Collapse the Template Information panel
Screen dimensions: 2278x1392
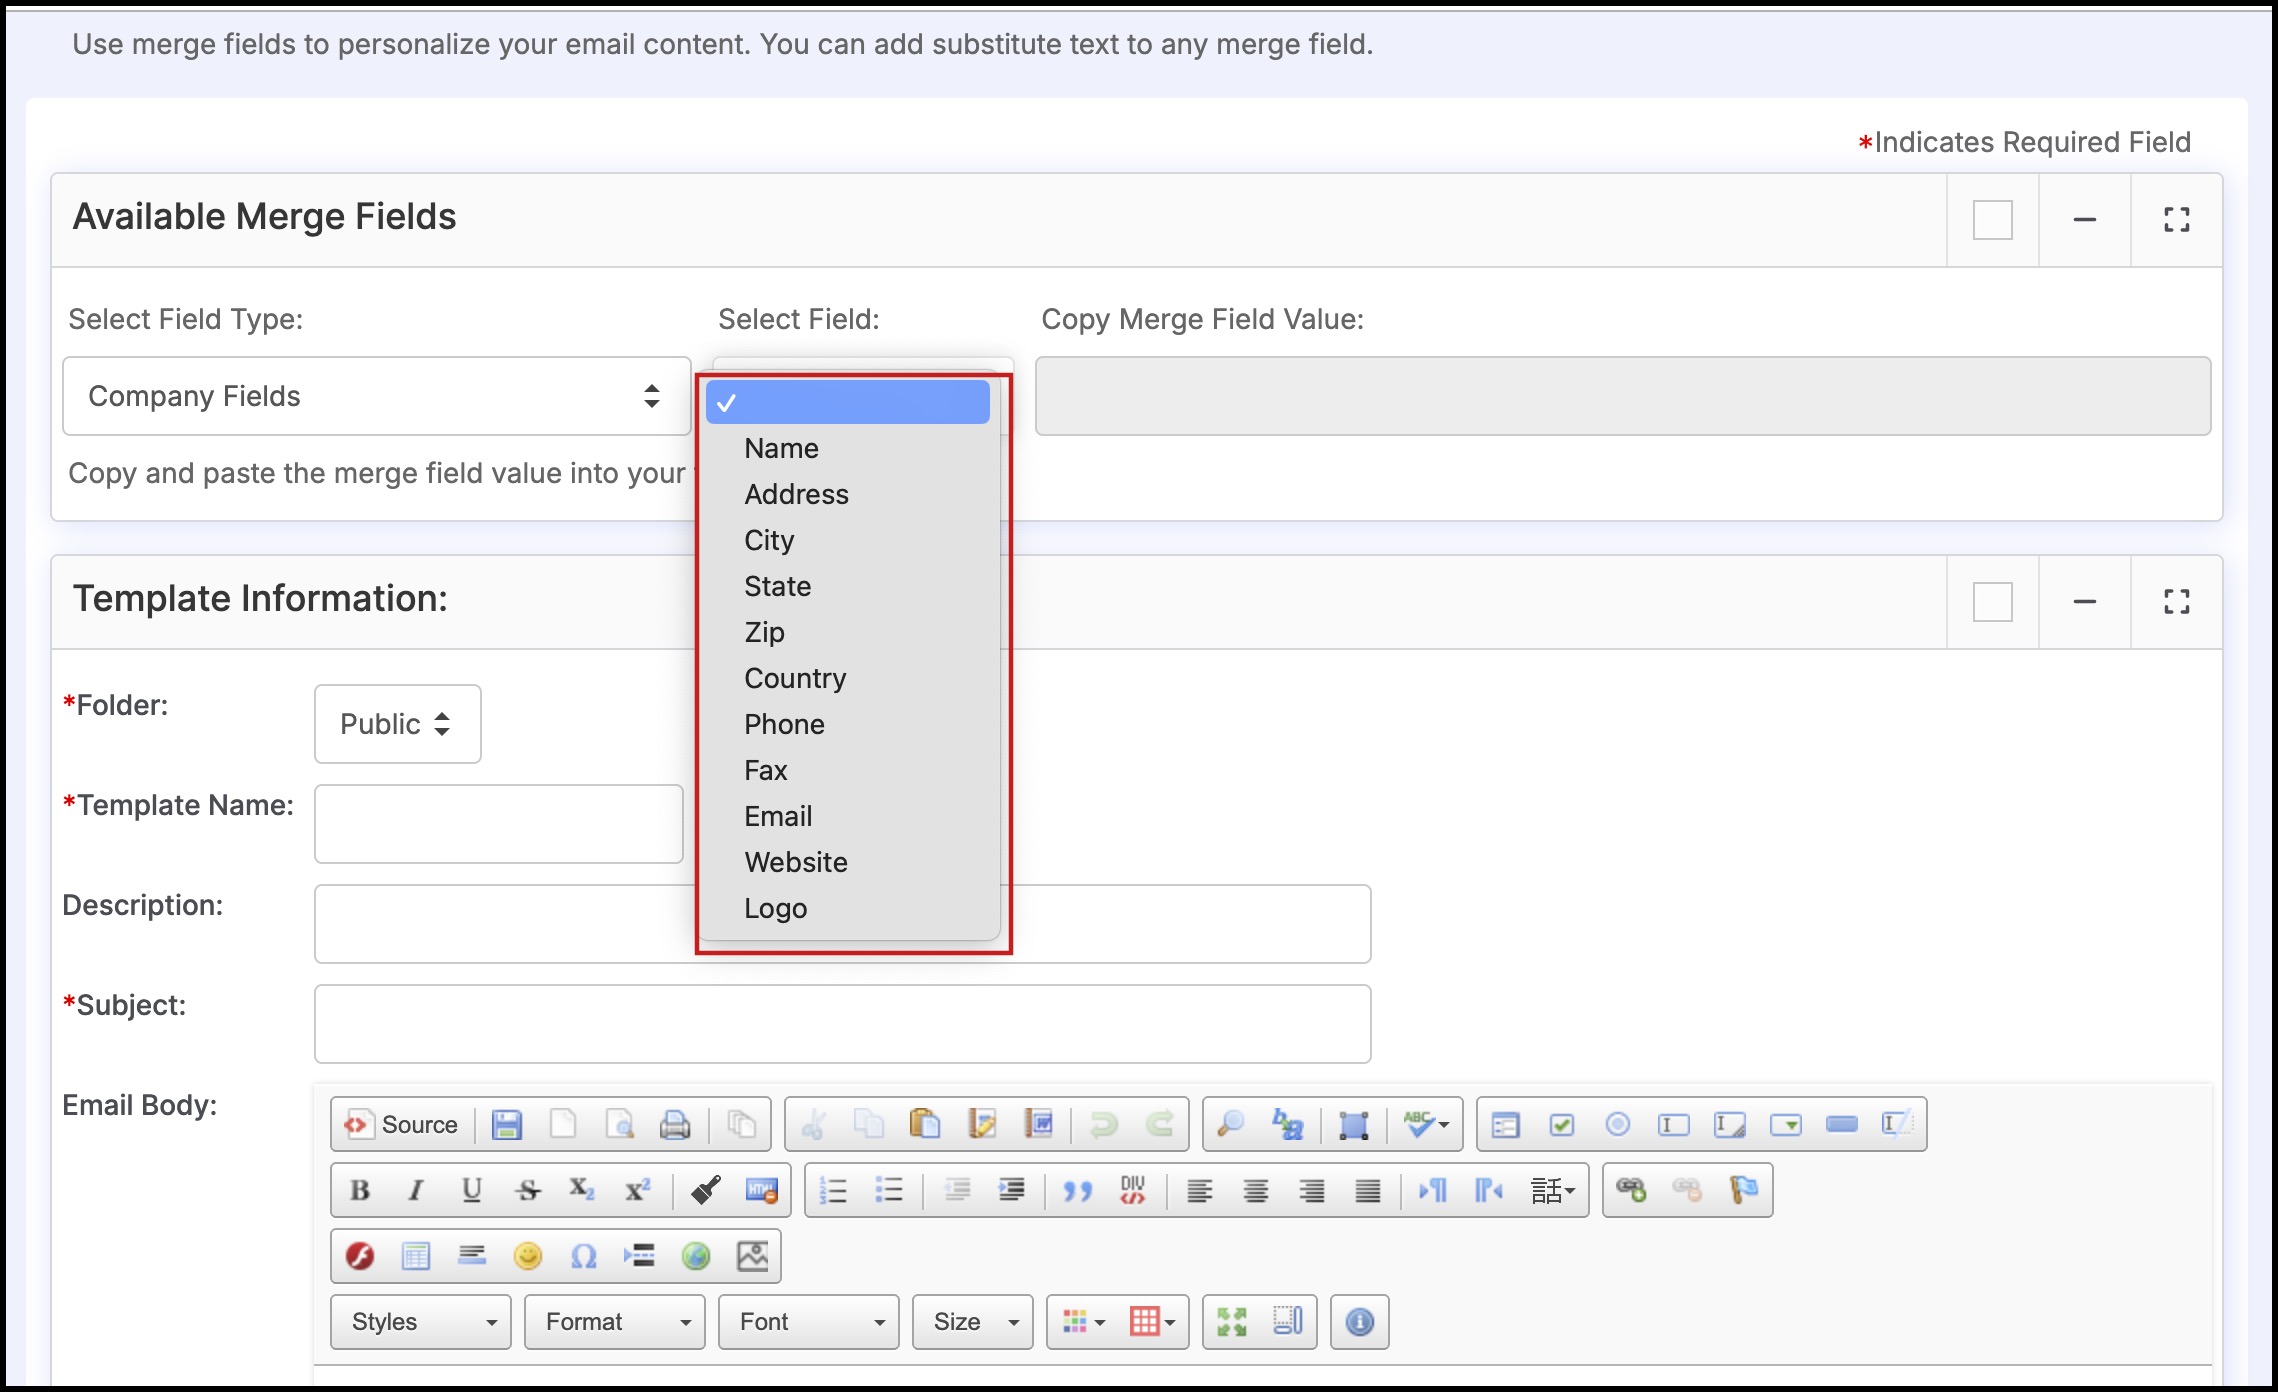coord(2084,602)
